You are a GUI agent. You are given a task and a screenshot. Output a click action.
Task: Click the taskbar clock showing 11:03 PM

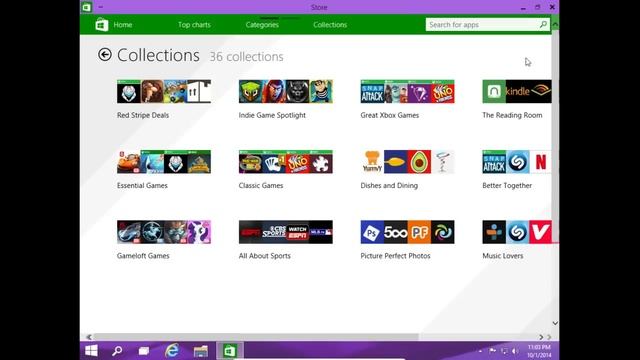[539, 351]
